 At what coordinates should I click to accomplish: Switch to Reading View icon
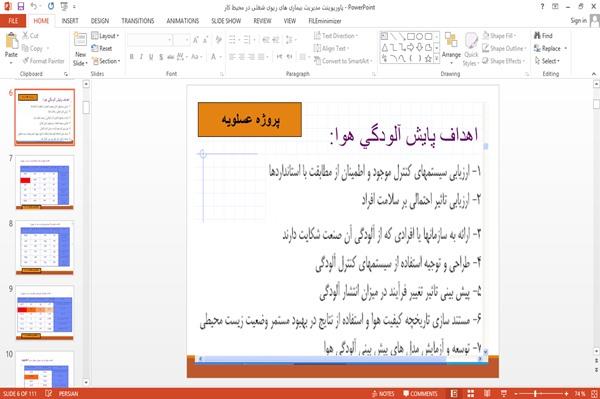[487, 394]
